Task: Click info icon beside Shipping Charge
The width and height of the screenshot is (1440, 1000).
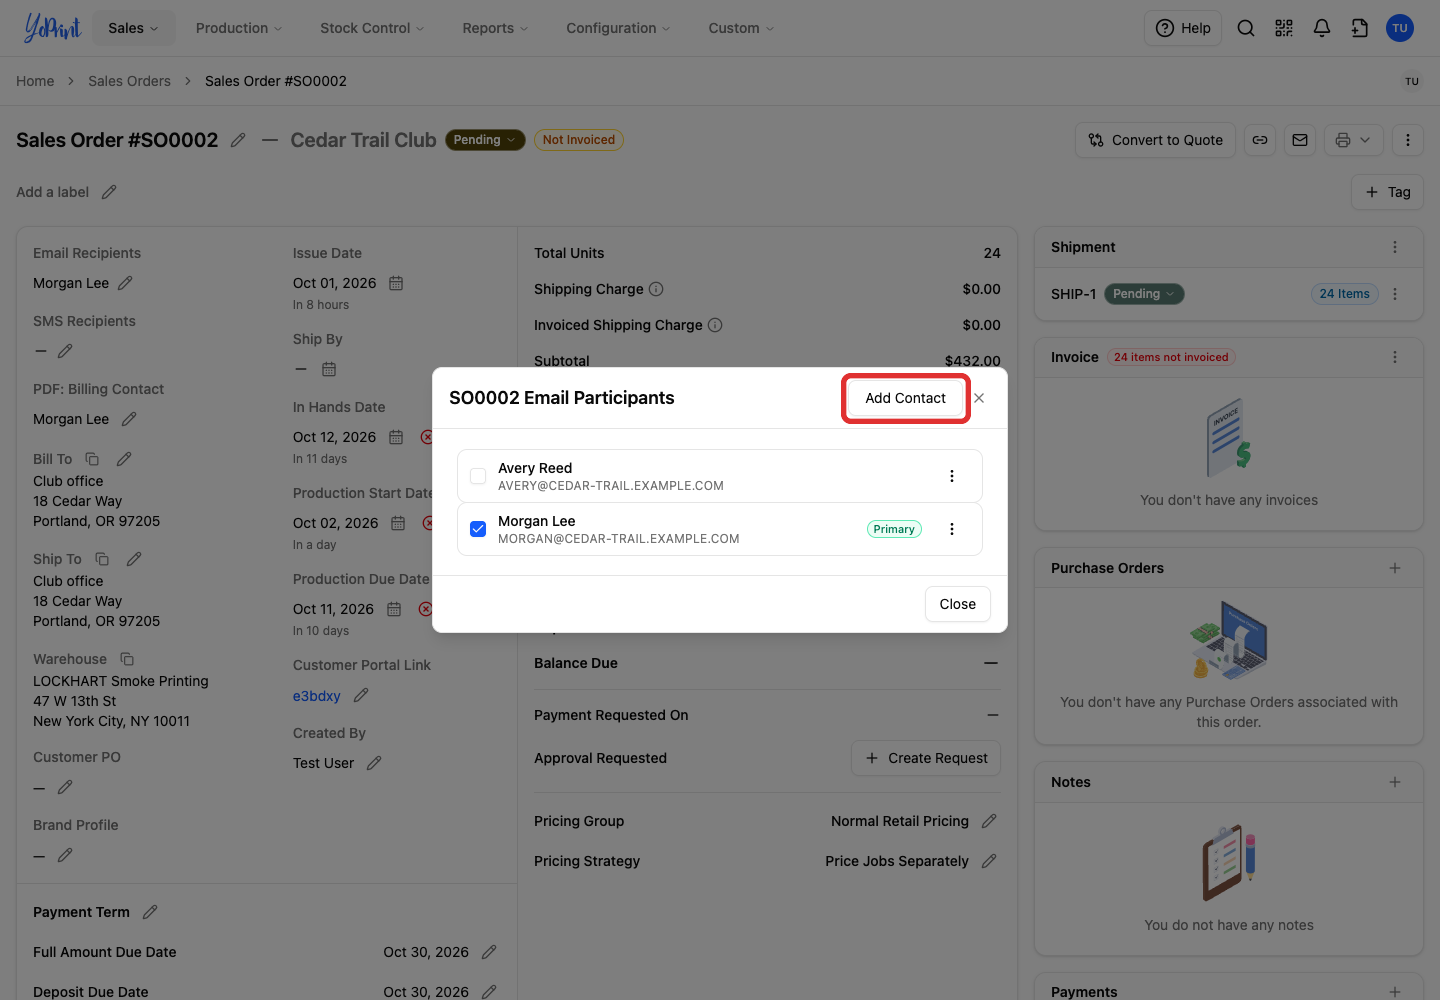Action: [x=656, y=289]
